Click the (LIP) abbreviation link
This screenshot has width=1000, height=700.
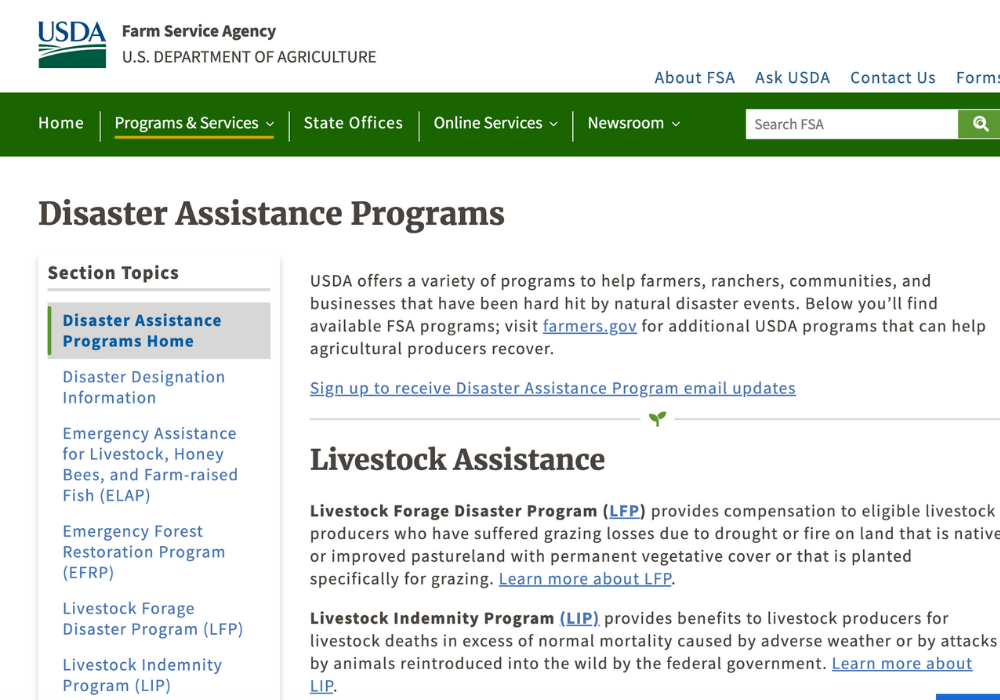point(579,618)
